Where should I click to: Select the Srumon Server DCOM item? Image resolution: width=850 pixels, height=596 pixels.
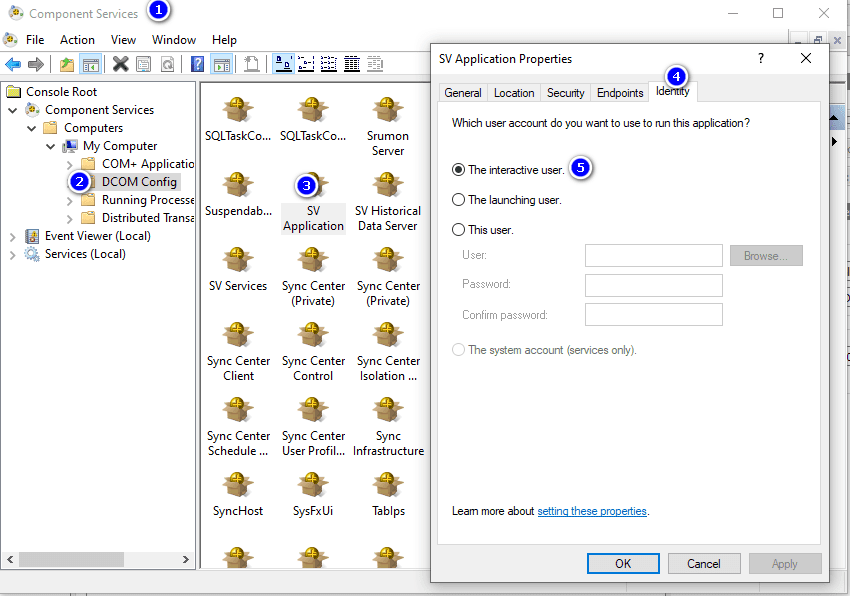[388, 127]
